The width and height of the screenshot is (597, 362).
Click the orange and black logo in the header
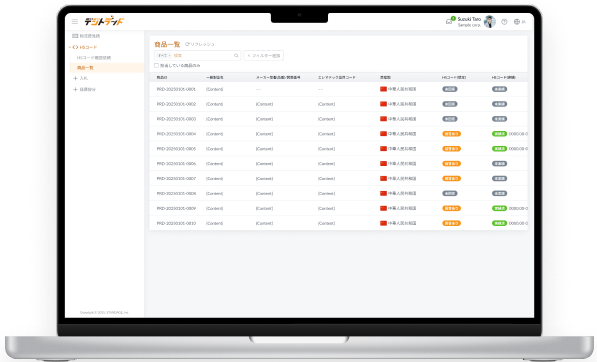tap(104, 21)
